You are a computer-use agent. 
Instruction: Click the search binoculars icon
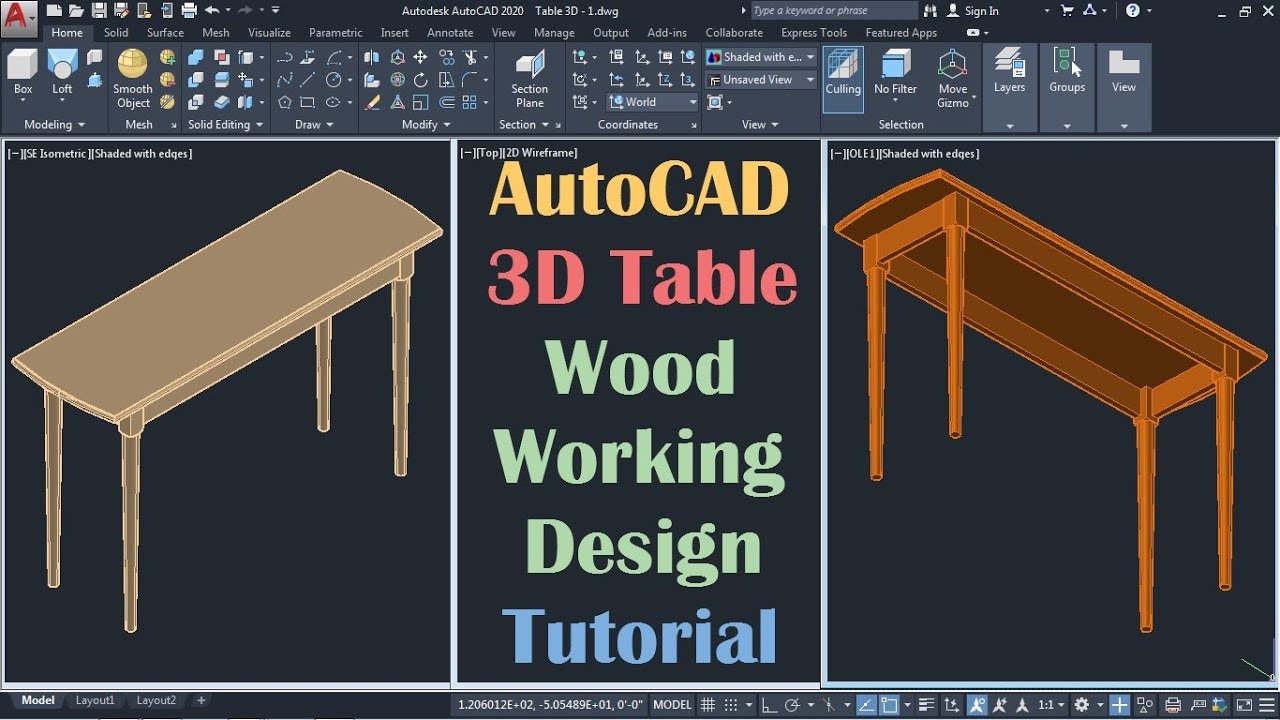click(931, 10)
